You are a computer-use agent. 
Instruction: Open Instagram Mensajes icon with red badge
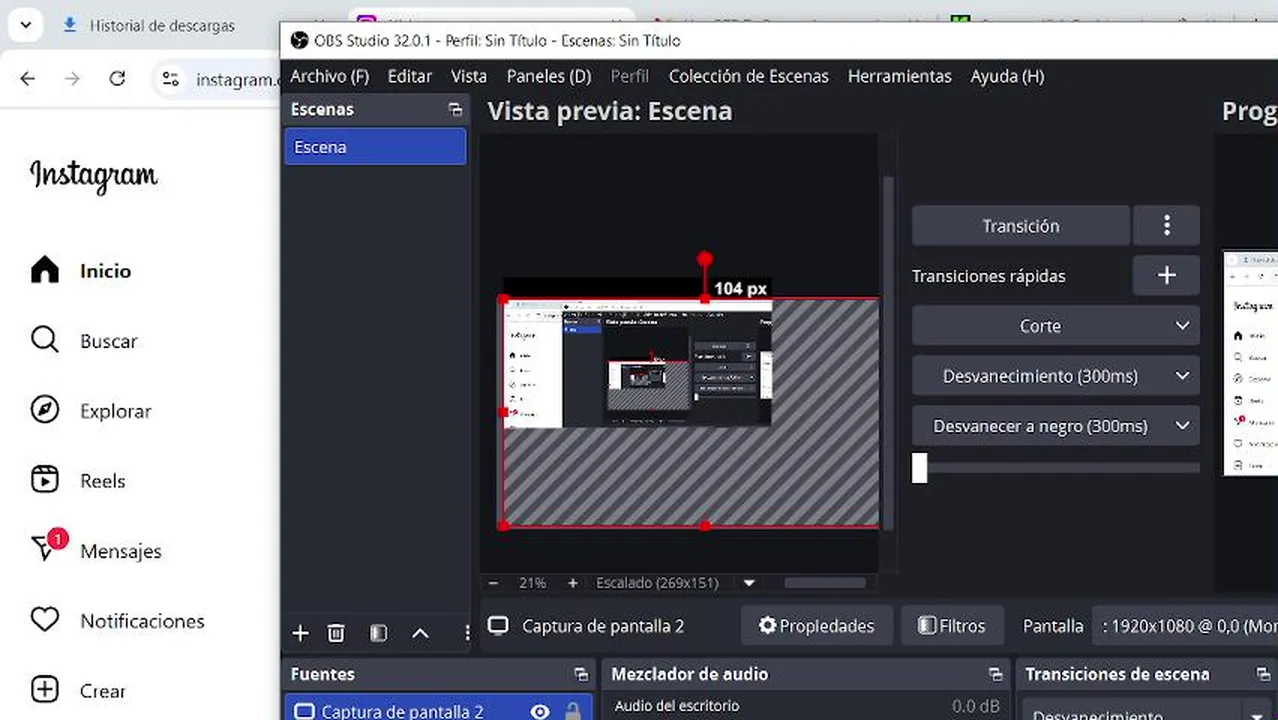(47, 547)
